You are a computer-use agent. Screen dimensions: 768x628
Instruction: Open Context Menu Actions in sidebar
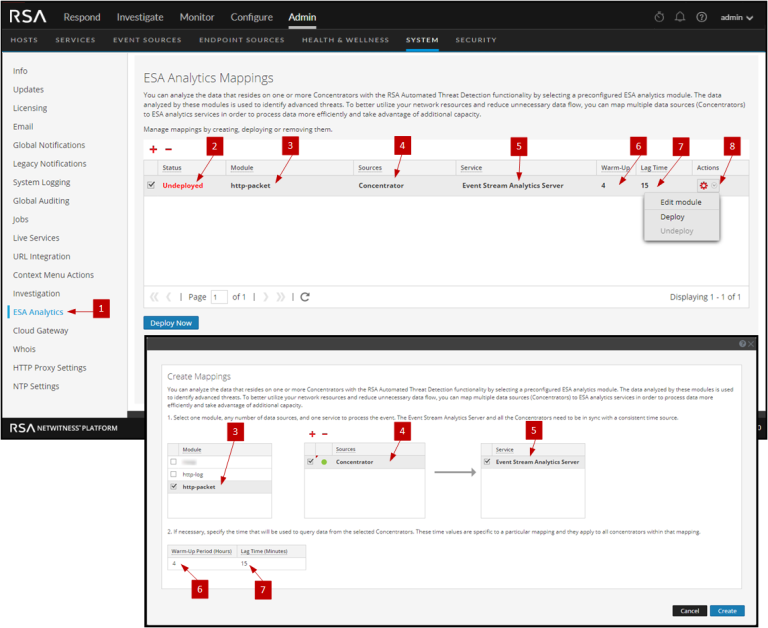click(53, 275)
